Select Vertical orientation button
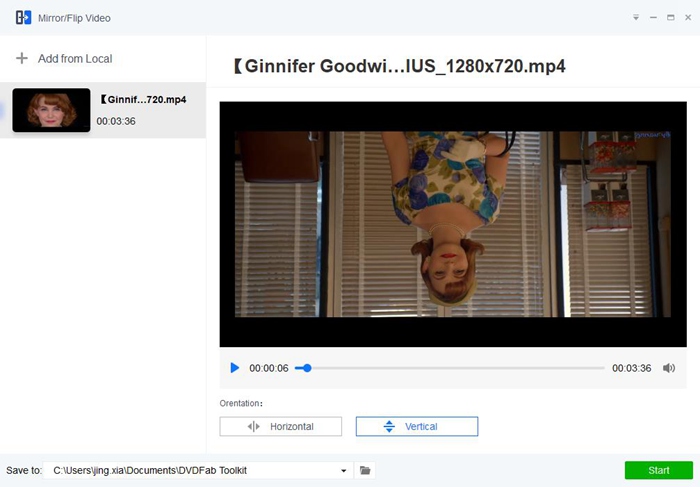Screen dimensions: 700x487 pyautogui.click(x=417, y=426)
